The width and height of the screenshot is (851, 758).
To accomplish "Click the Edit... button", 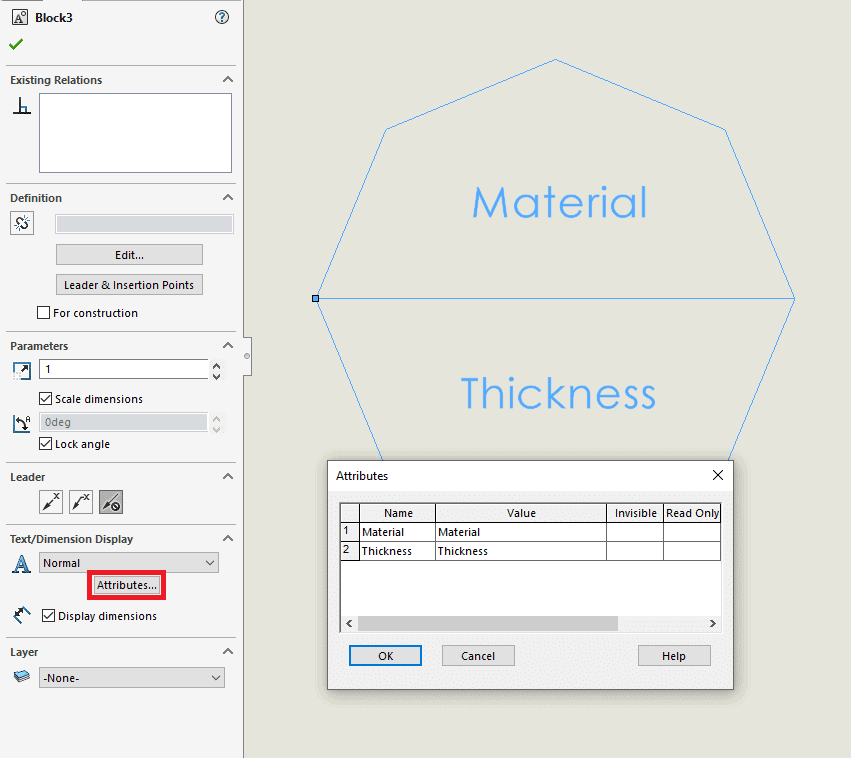I will (x=129, y=254).
